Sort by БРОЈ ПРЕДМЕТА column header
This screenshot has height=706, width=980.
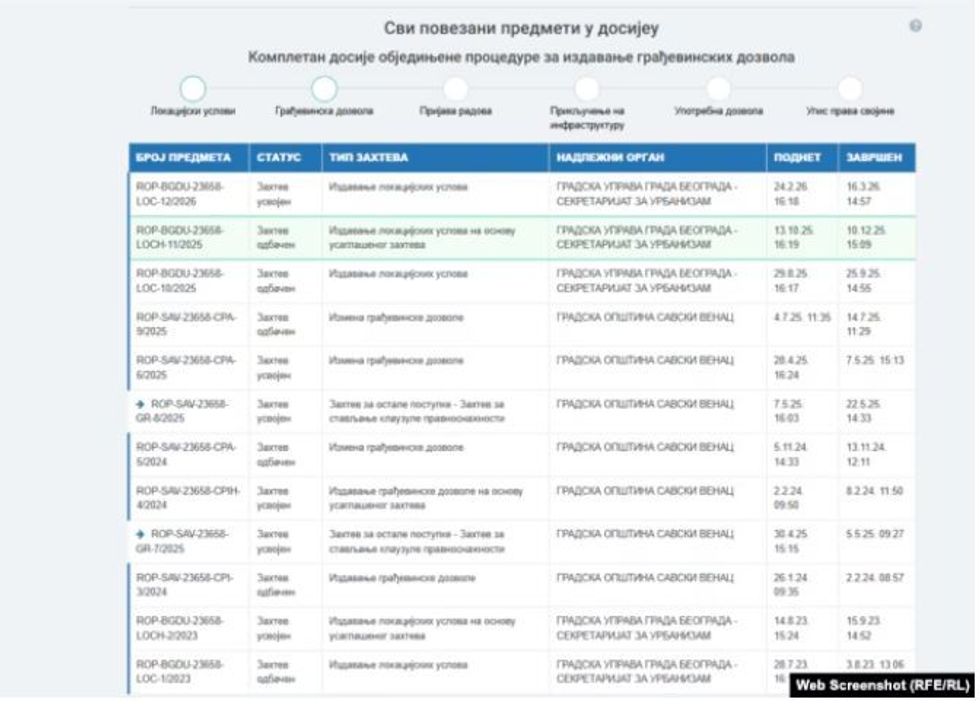point(183,158)
